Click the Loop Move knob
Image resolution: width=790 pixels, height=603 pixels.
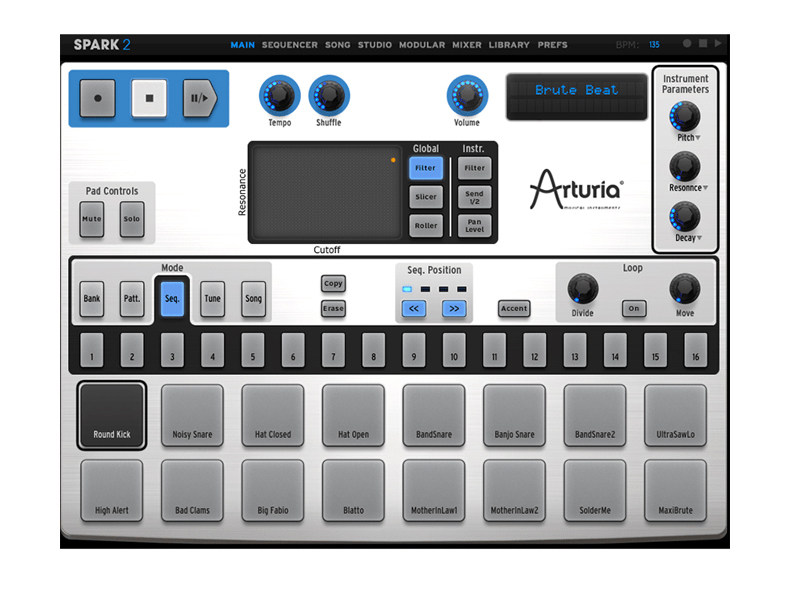685,289
